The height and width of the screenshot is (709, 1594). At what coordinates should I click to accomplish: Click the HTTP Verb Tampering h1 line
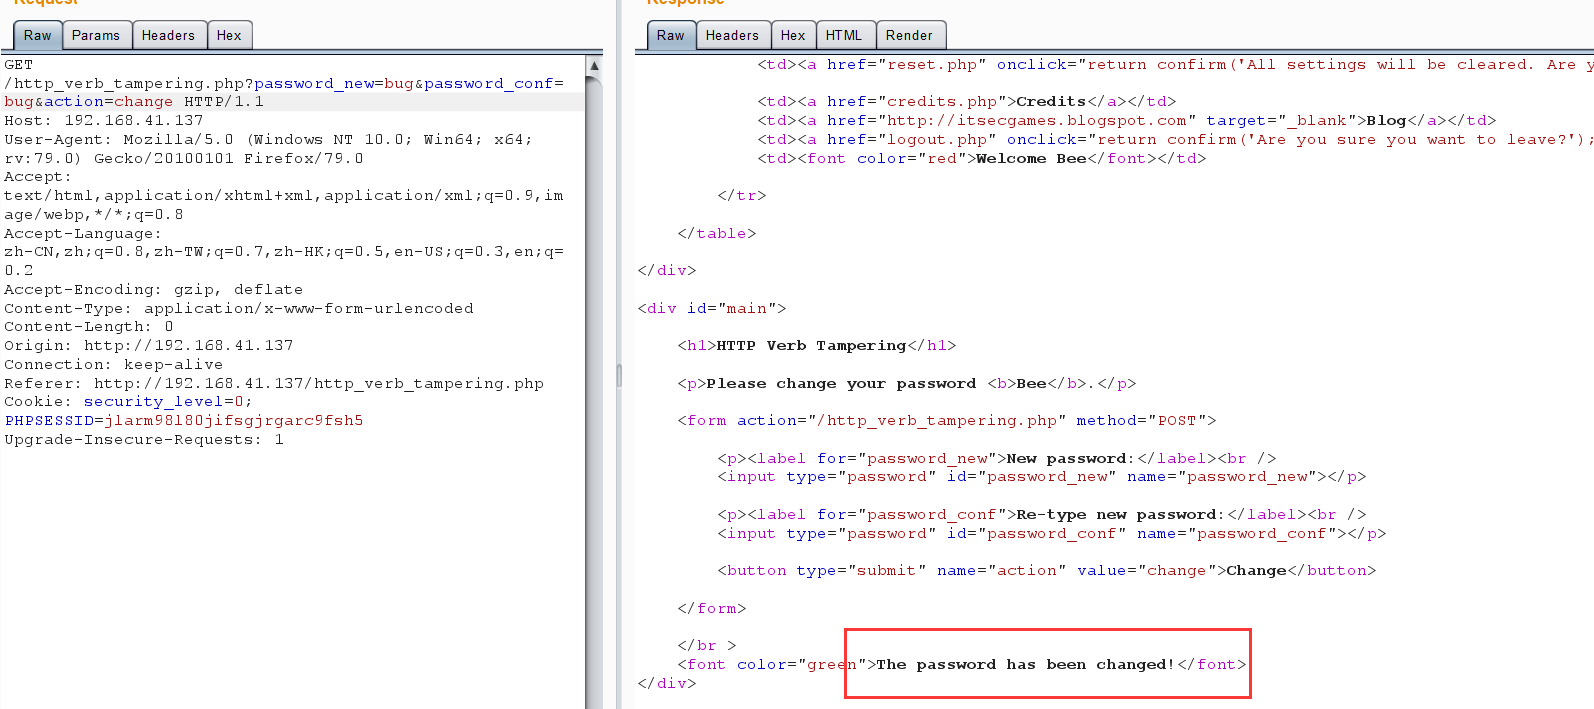point(817,345)
